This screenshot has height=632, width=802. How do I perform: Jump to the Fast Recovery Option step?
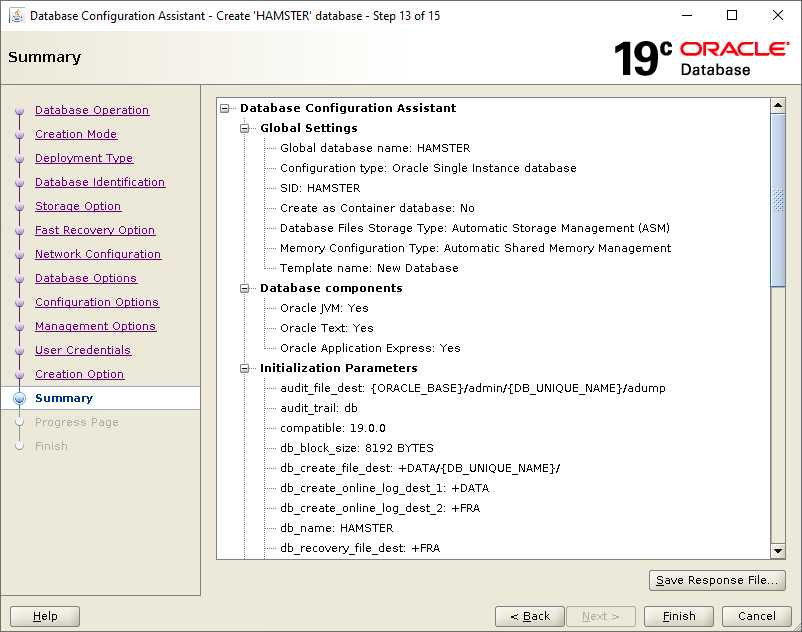(95, 230)
